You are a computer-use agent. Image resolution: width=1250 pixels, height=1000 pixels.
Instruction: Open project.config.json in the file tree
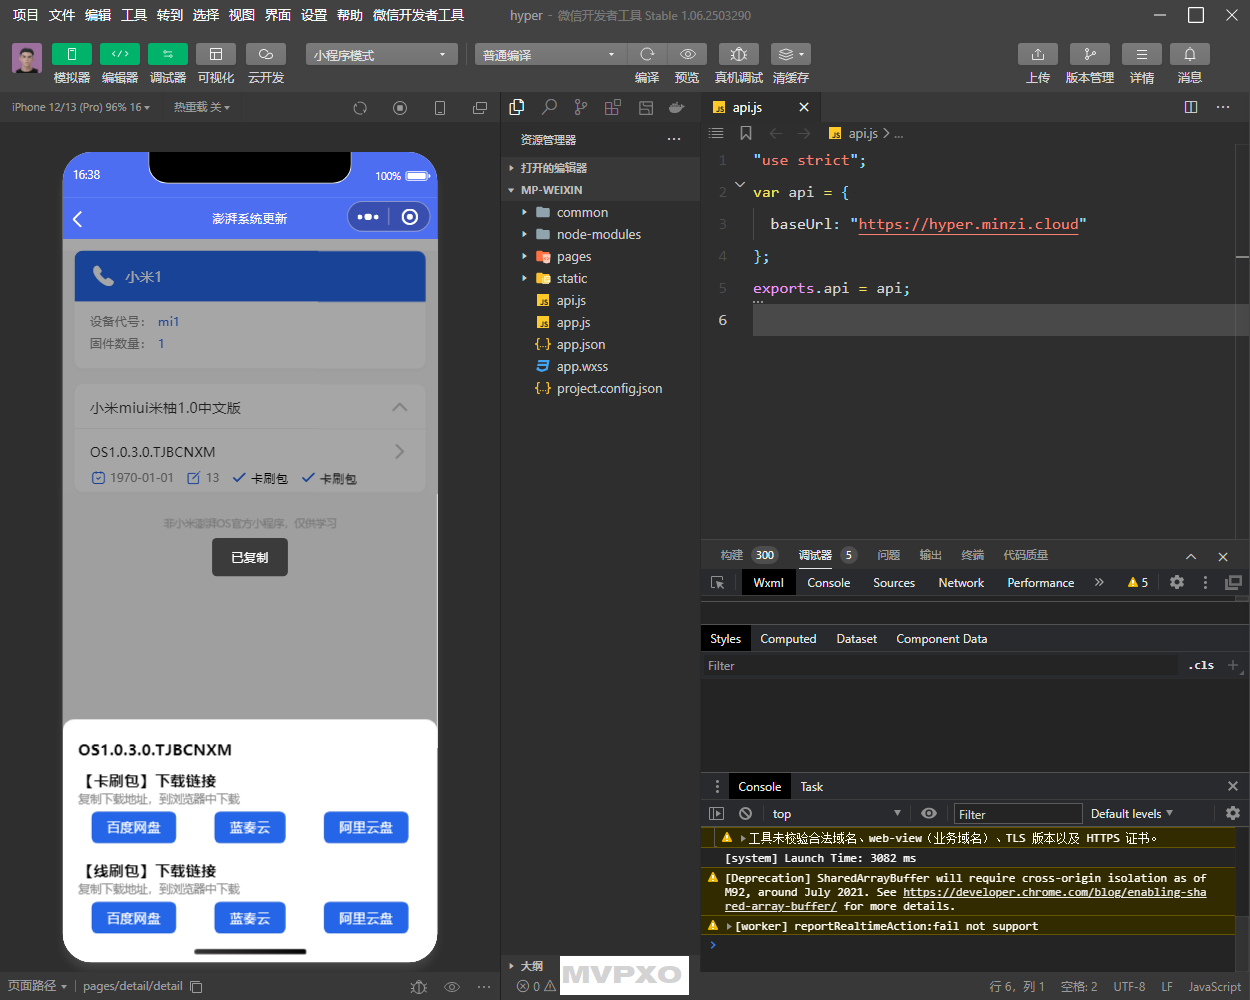click(x=600, y=388)
